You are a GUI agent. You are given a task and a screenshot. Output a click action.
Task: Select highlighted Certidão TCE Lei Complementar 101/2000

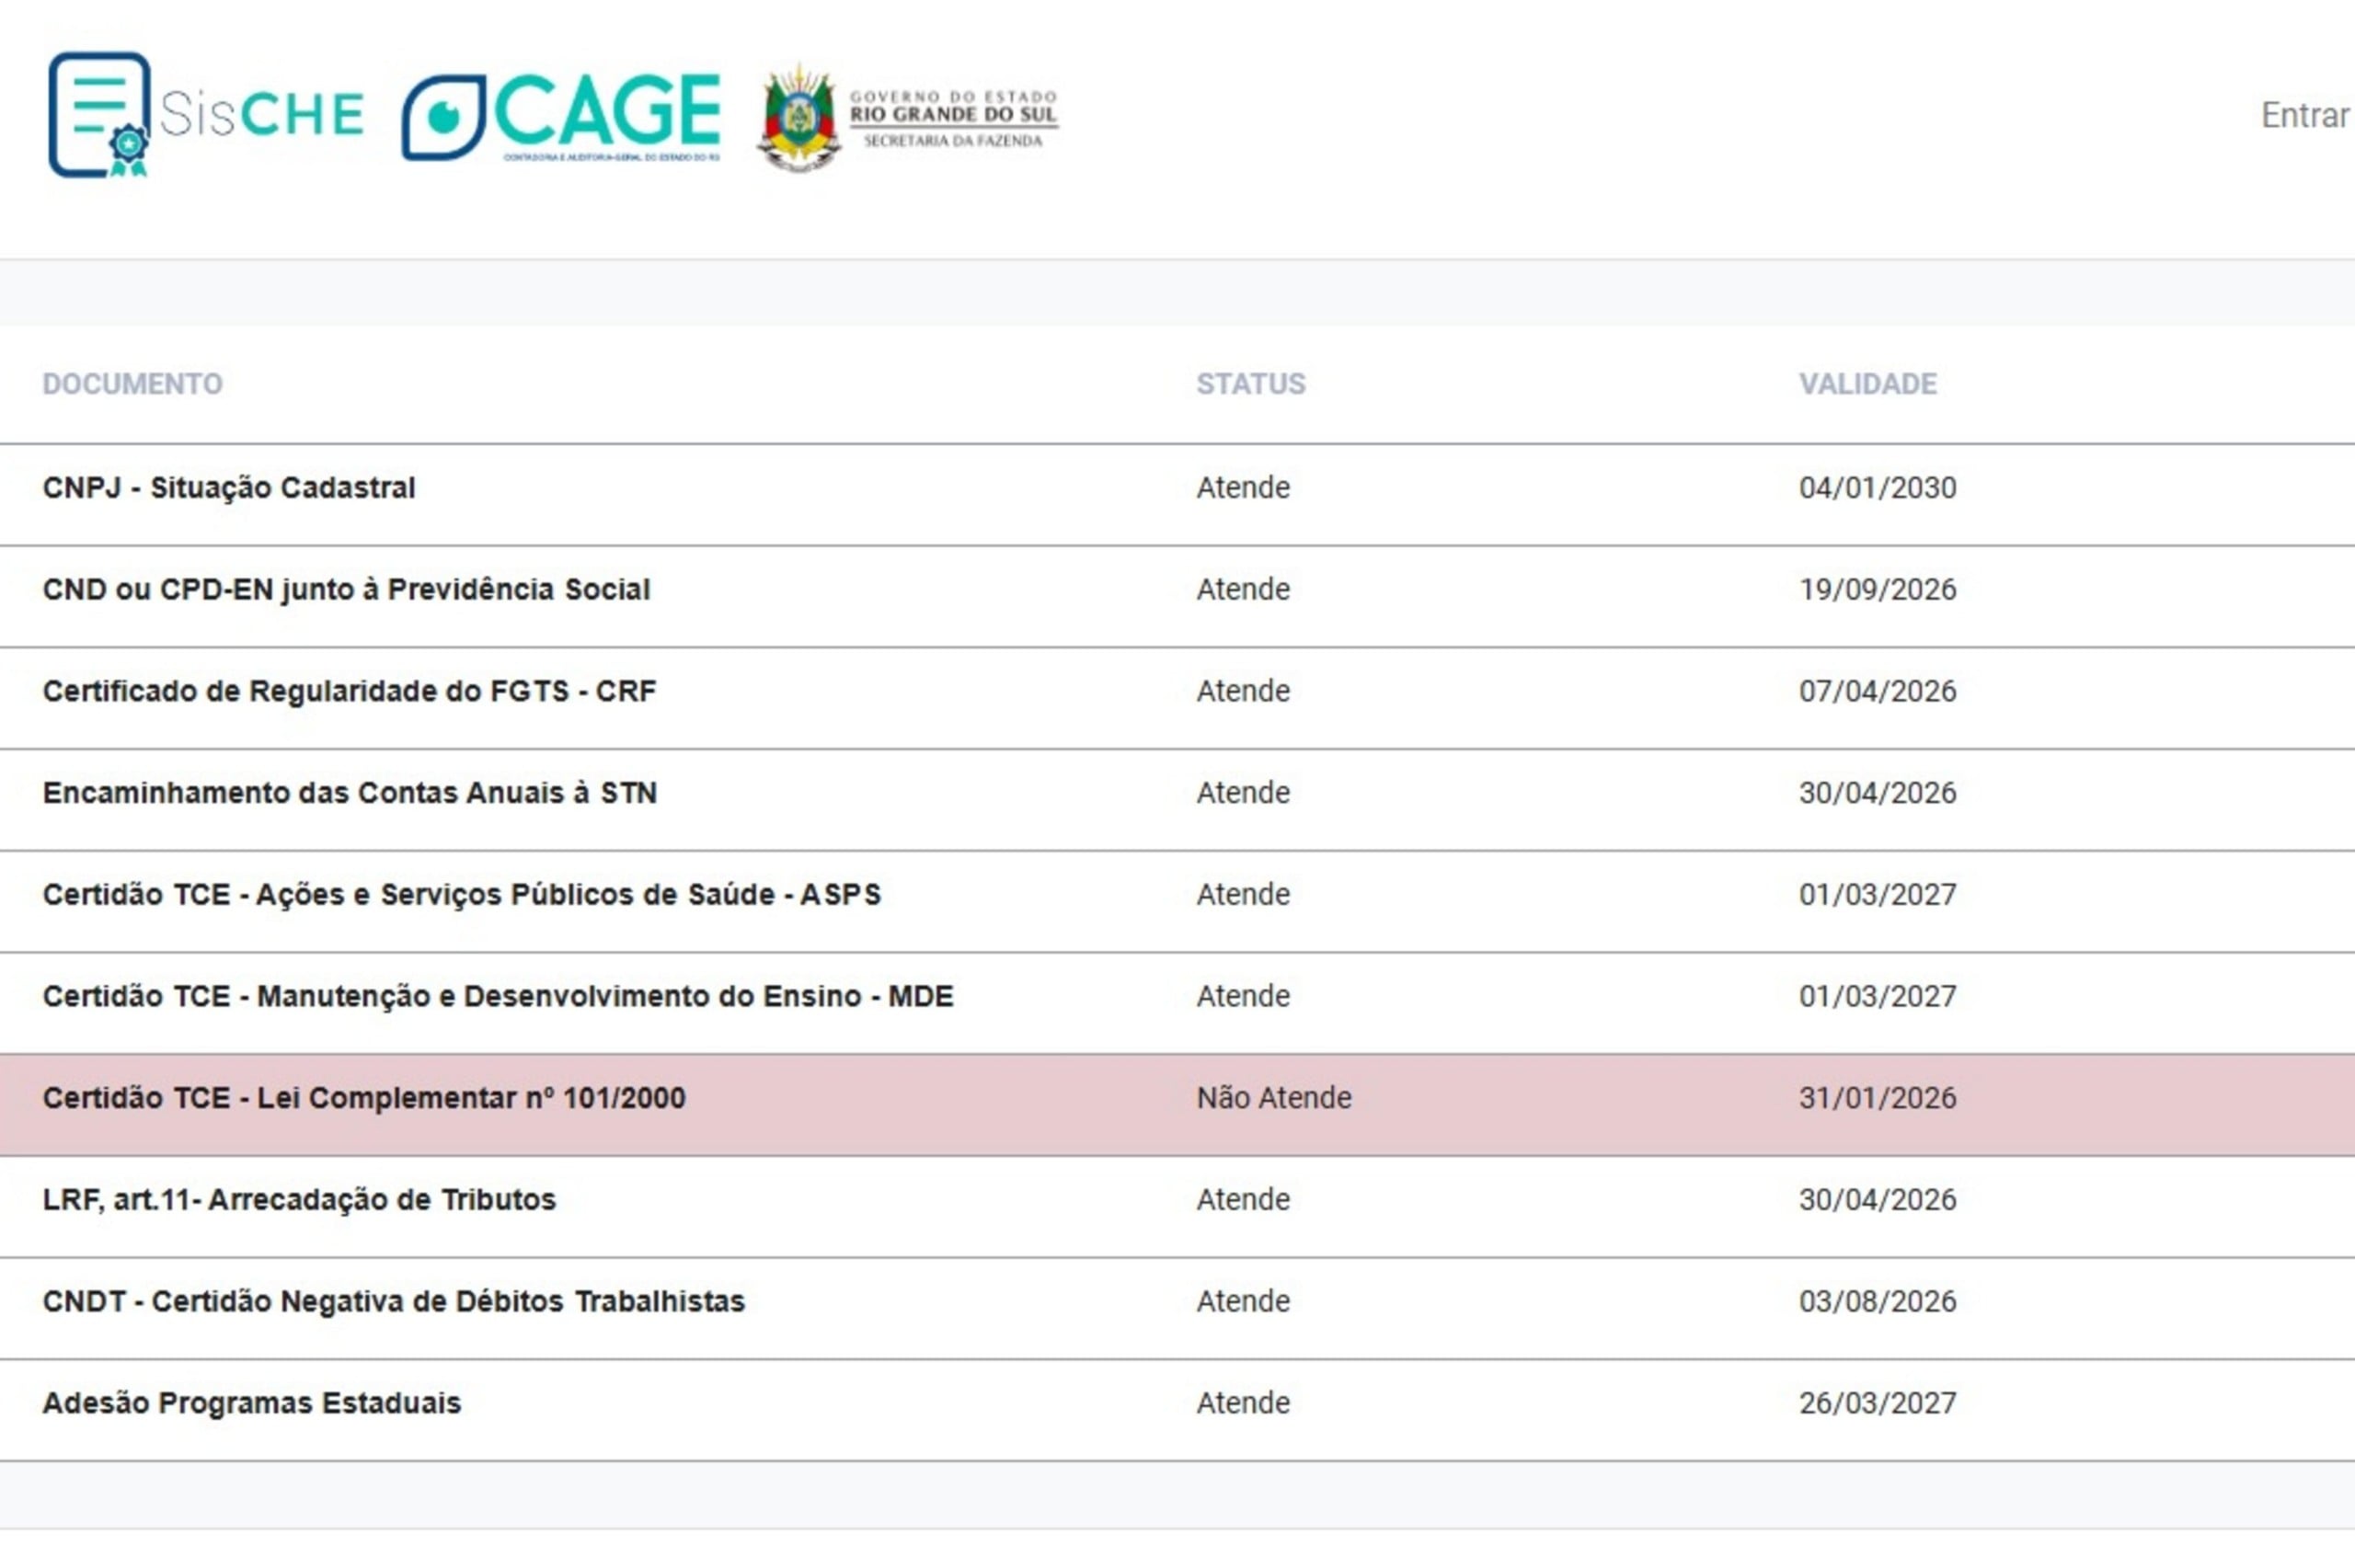click(364, 1098)
